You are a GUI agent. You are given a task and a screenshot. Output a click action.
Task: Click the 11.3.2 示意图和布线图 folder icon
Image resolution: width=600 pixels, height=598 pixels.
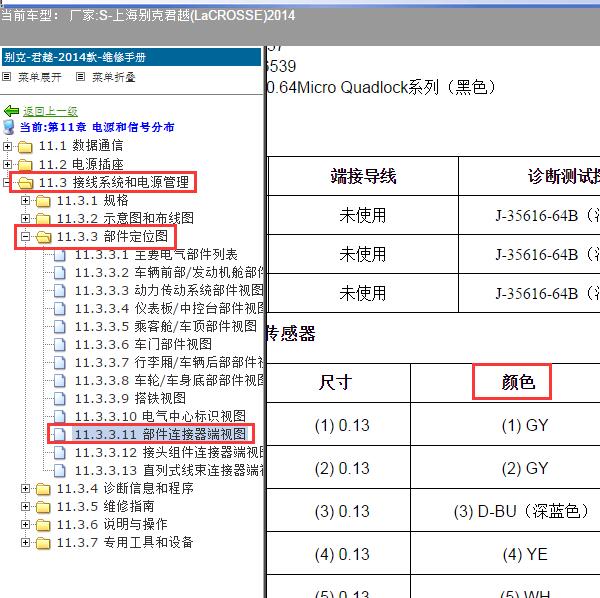point(43,218)
